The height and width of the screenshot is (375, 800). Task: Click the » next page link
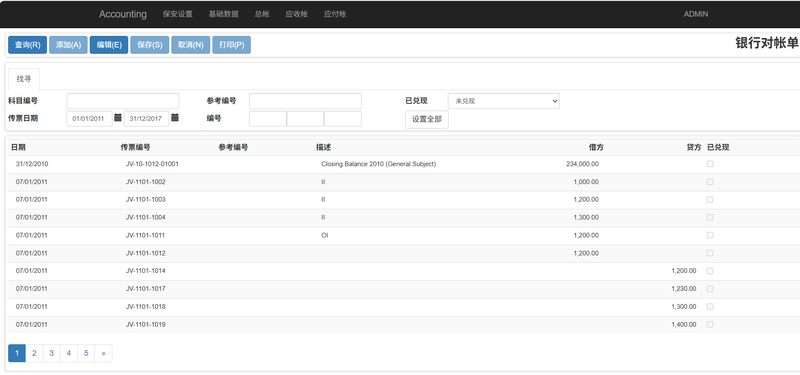[x=104, y=353]
